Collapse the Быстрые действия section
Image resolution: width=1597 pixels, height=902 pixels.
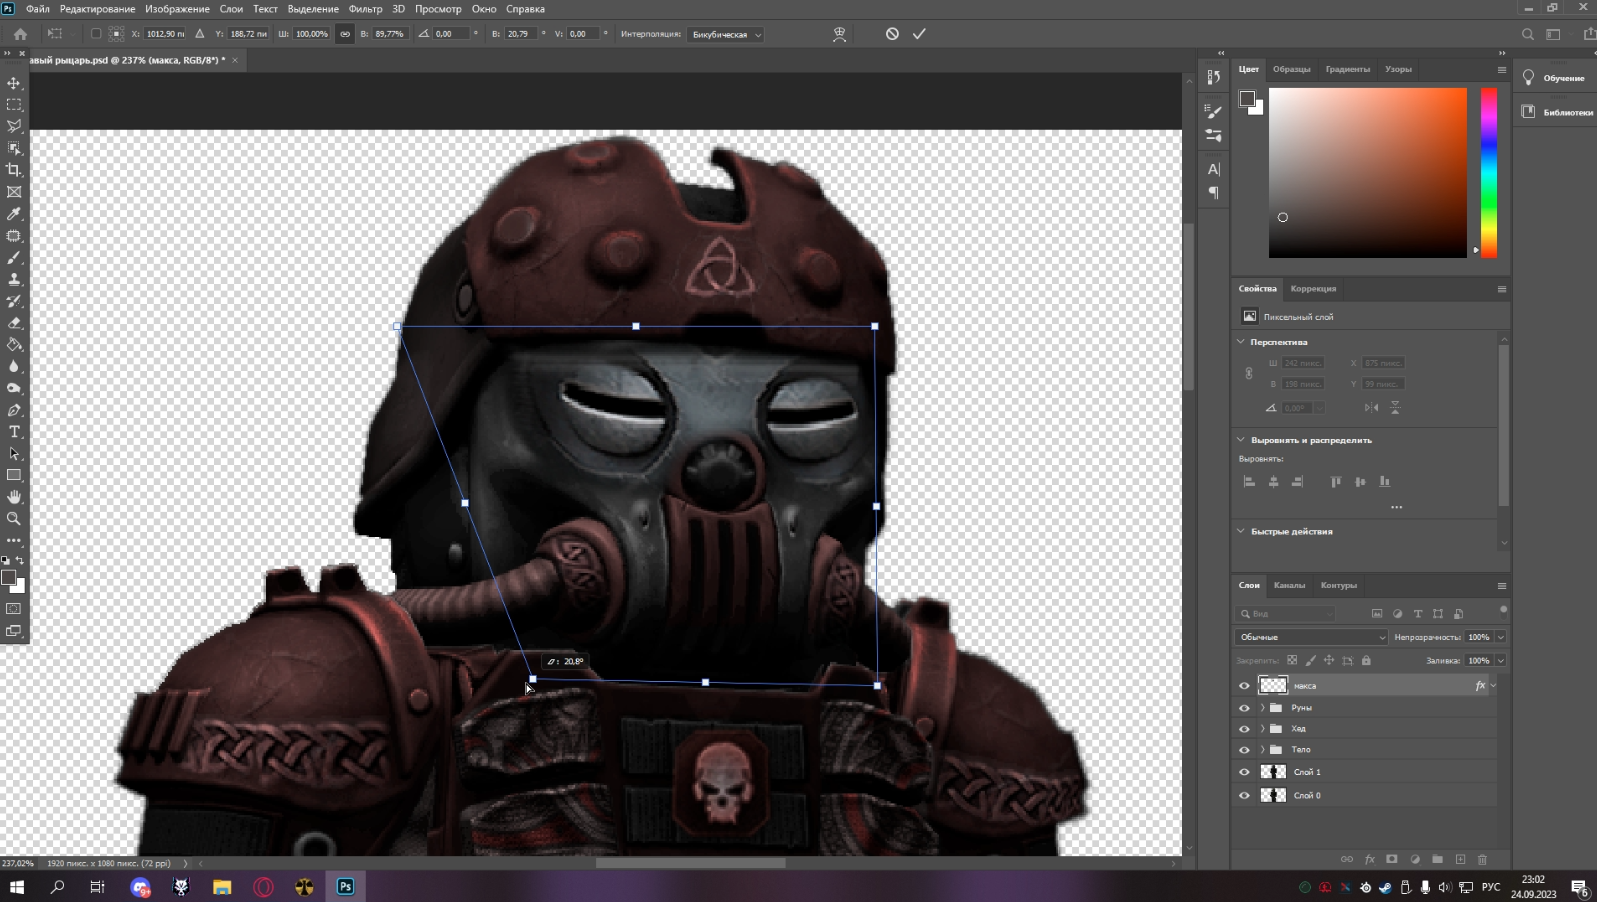point(1241,531)
